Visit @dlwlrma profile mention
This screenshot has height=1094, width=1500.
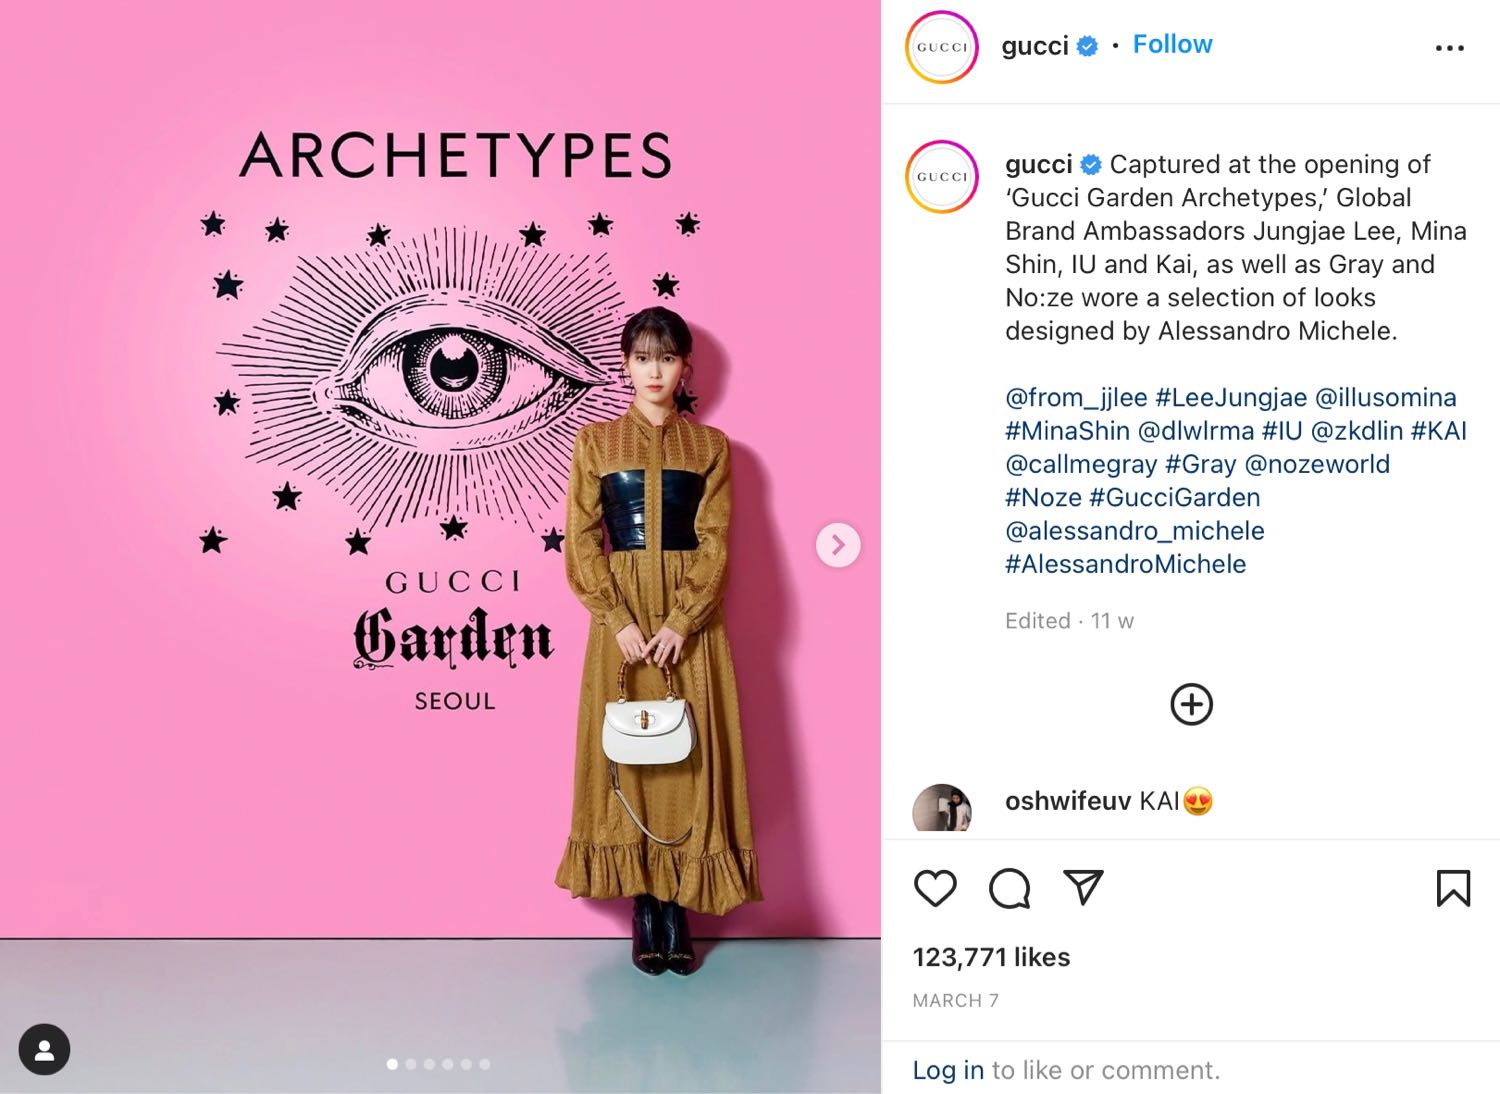pos(1196,431)
